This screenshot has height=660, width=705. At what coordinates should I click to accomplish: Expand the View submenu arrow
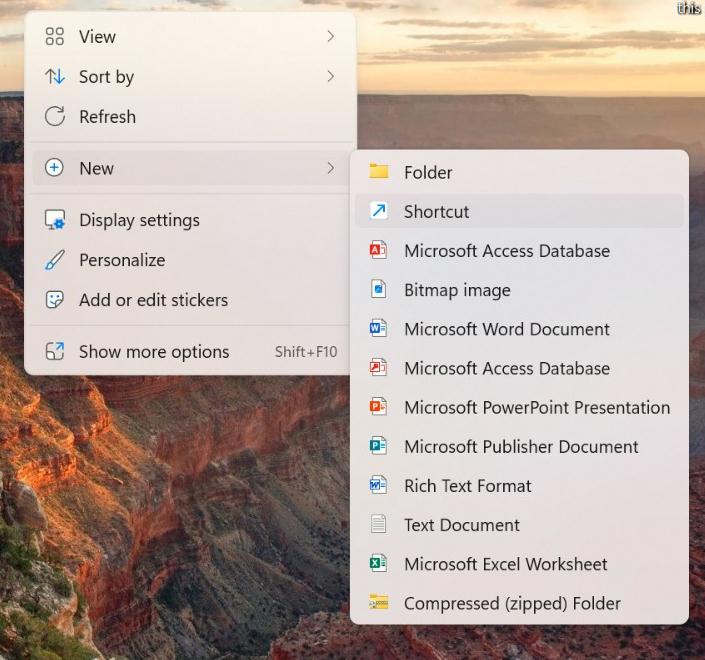(330, 37)
